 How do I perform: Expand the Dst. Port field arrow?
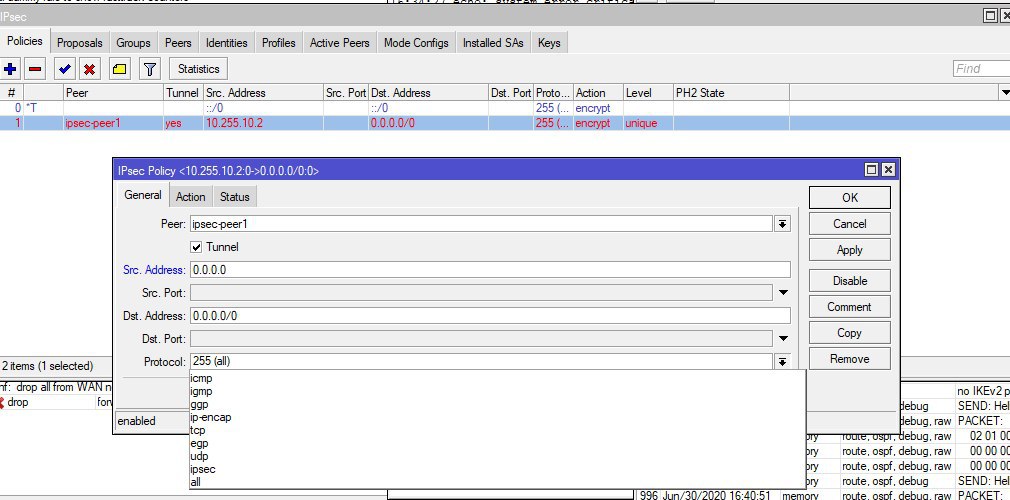(783, 339)
